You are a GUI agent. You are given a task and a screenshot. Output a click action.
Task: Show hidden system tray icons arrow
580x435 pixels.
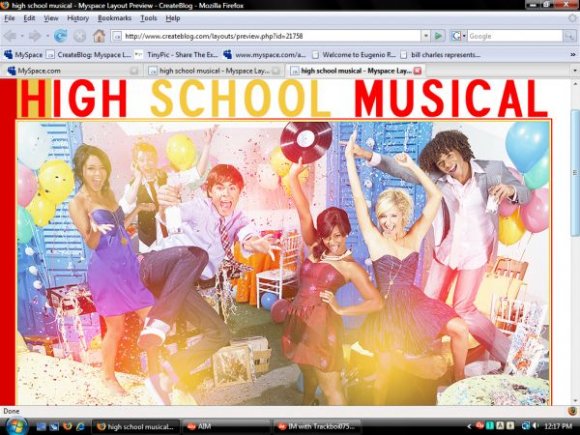click(469, 426)
